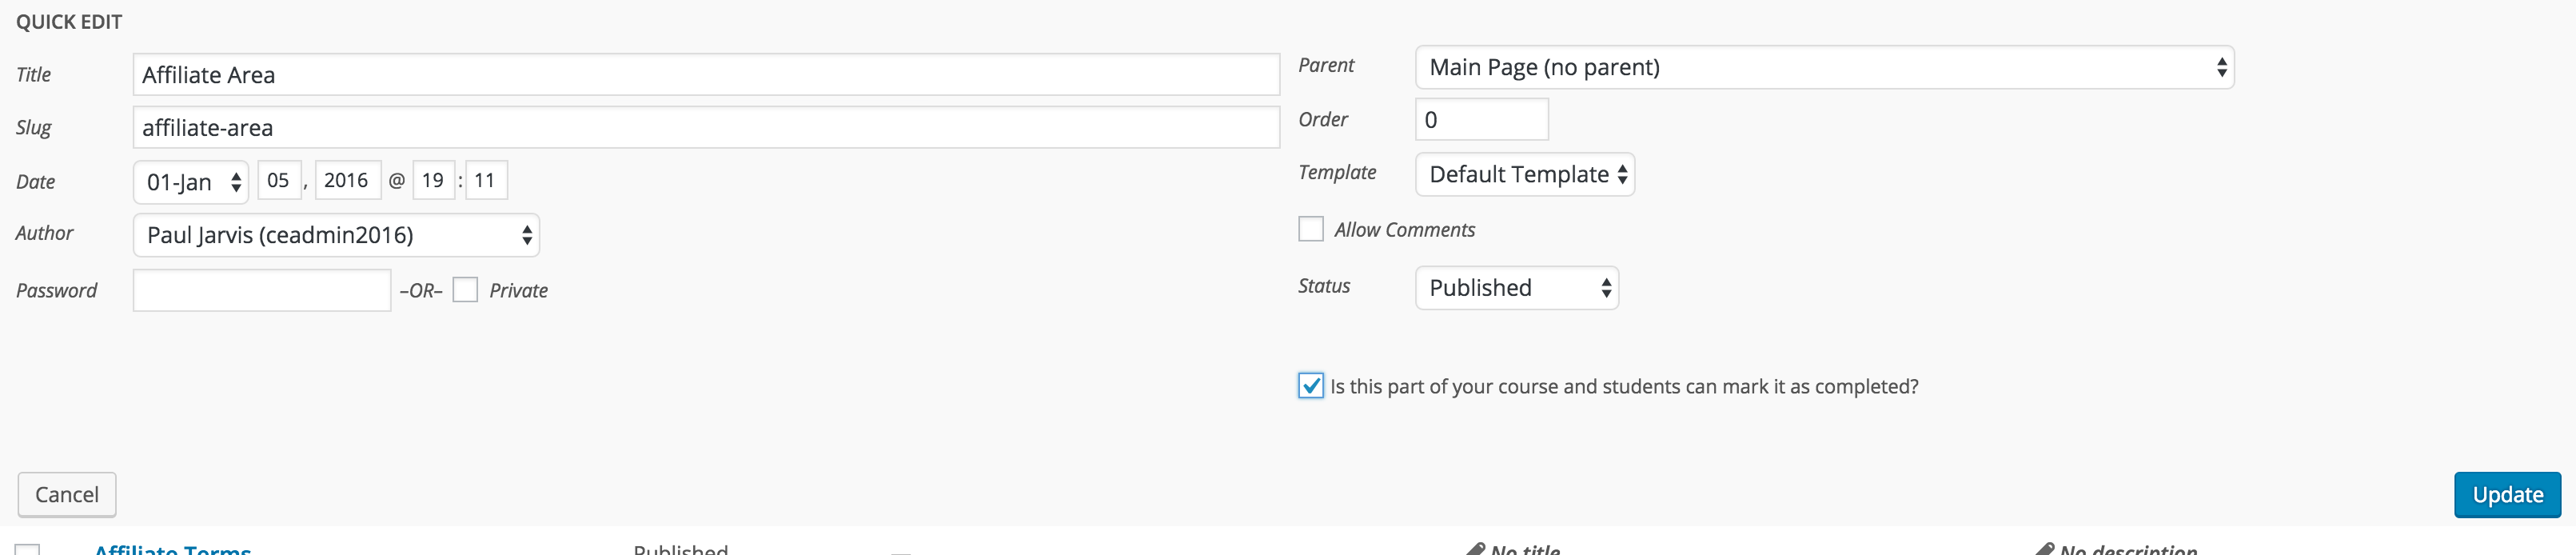Edit the year field showing 2016
The width and height of the screenshot is (2576, 555).
(346, 181)
